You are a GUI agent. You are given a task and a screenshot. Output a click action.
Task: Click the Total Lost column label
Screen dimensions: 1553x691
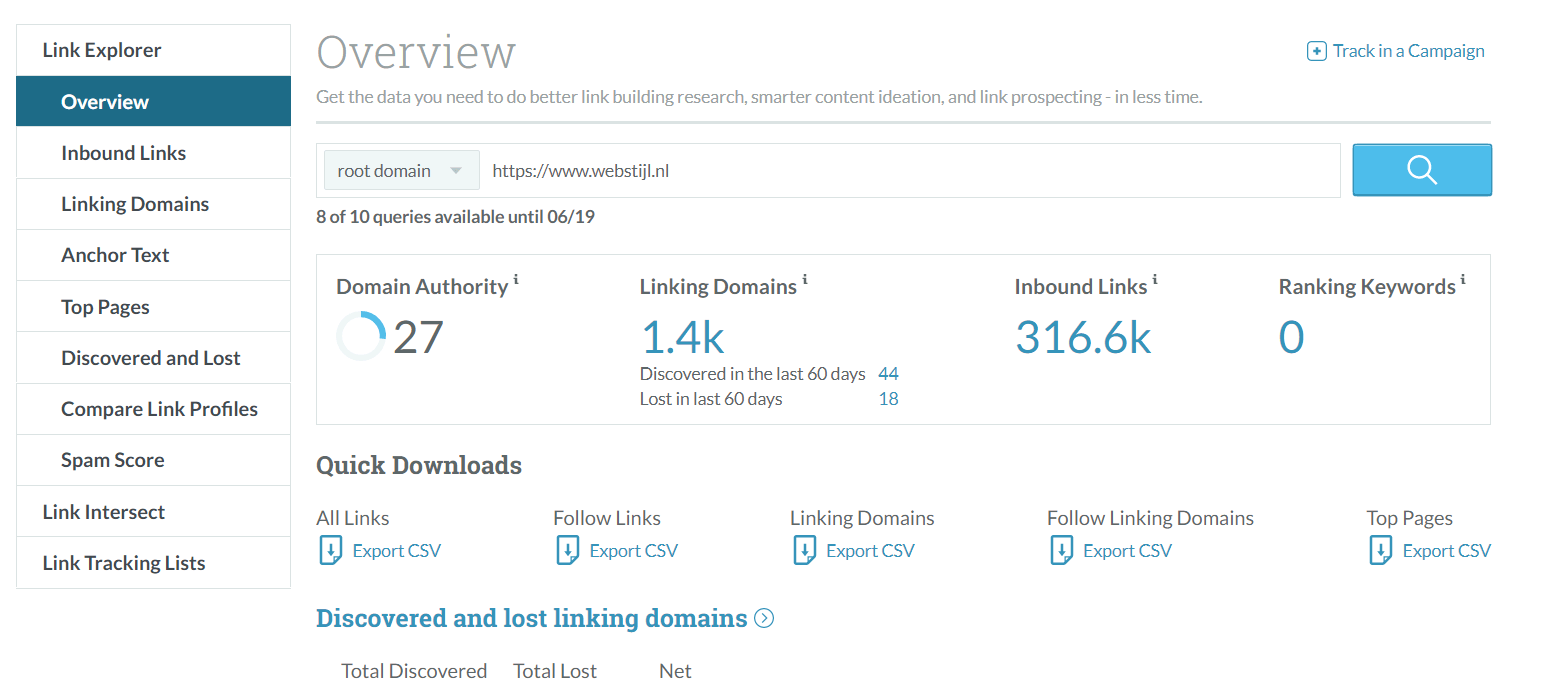[x=555, y=671]
